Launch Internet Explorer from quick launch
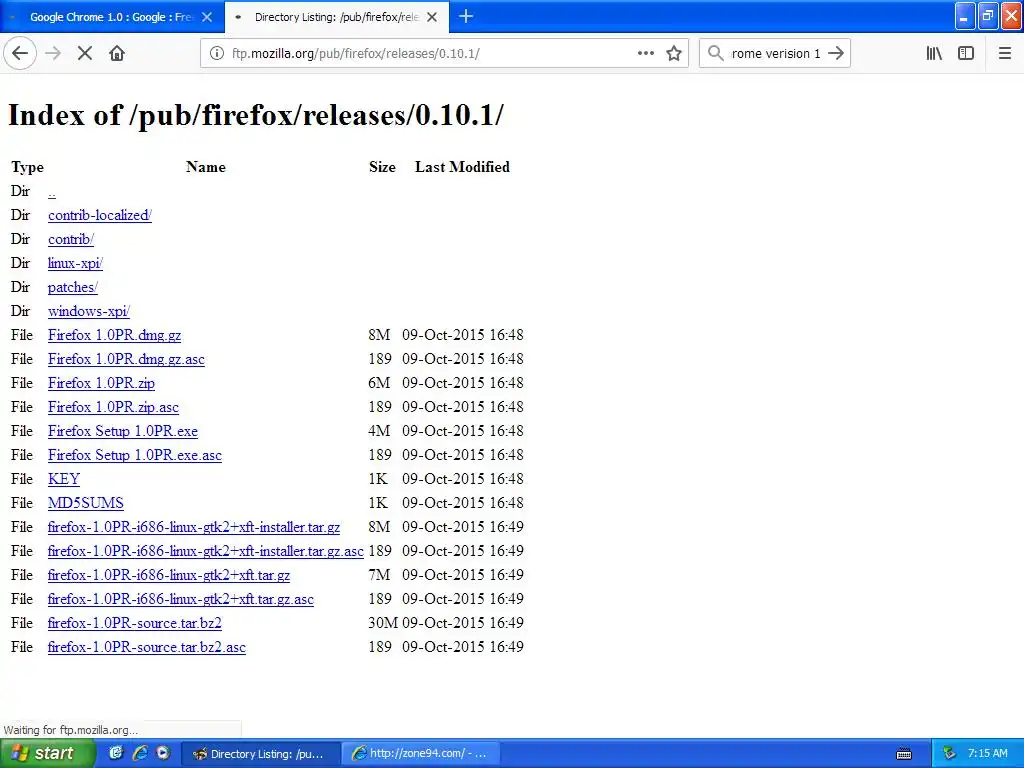1024x768 pixels. tap(140, 753)
